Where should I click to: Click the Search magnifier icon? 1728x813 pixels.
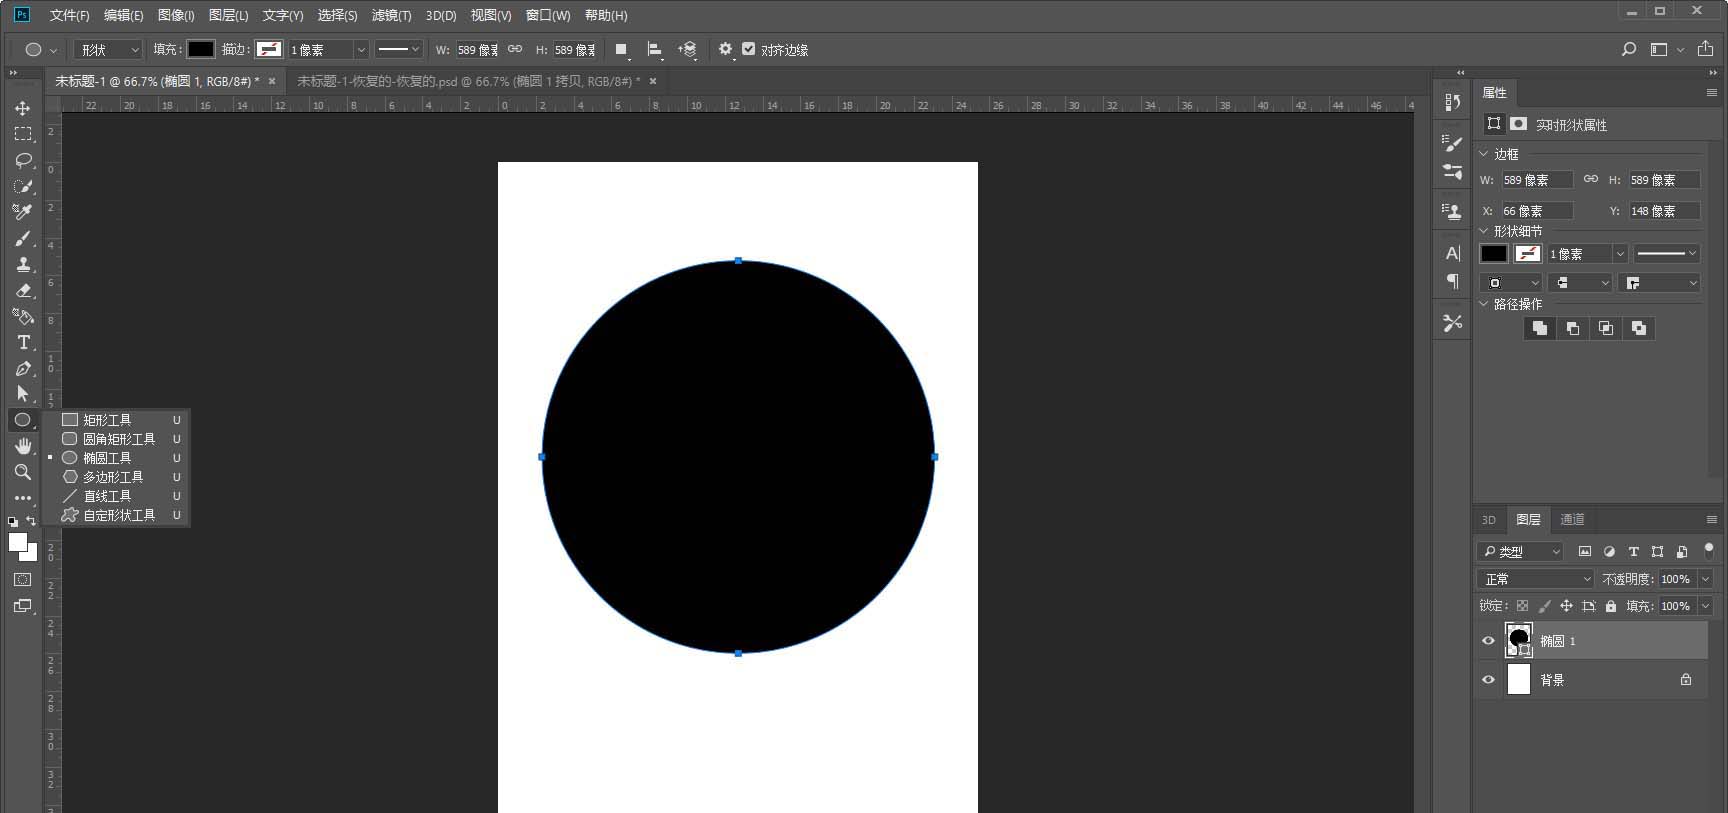[1629, 49]
